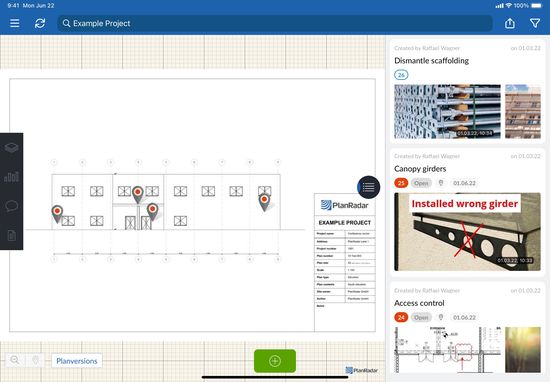Select pin on the rightmost upper window
This screenshot has width=550, height=382.
tap(264, 202)
